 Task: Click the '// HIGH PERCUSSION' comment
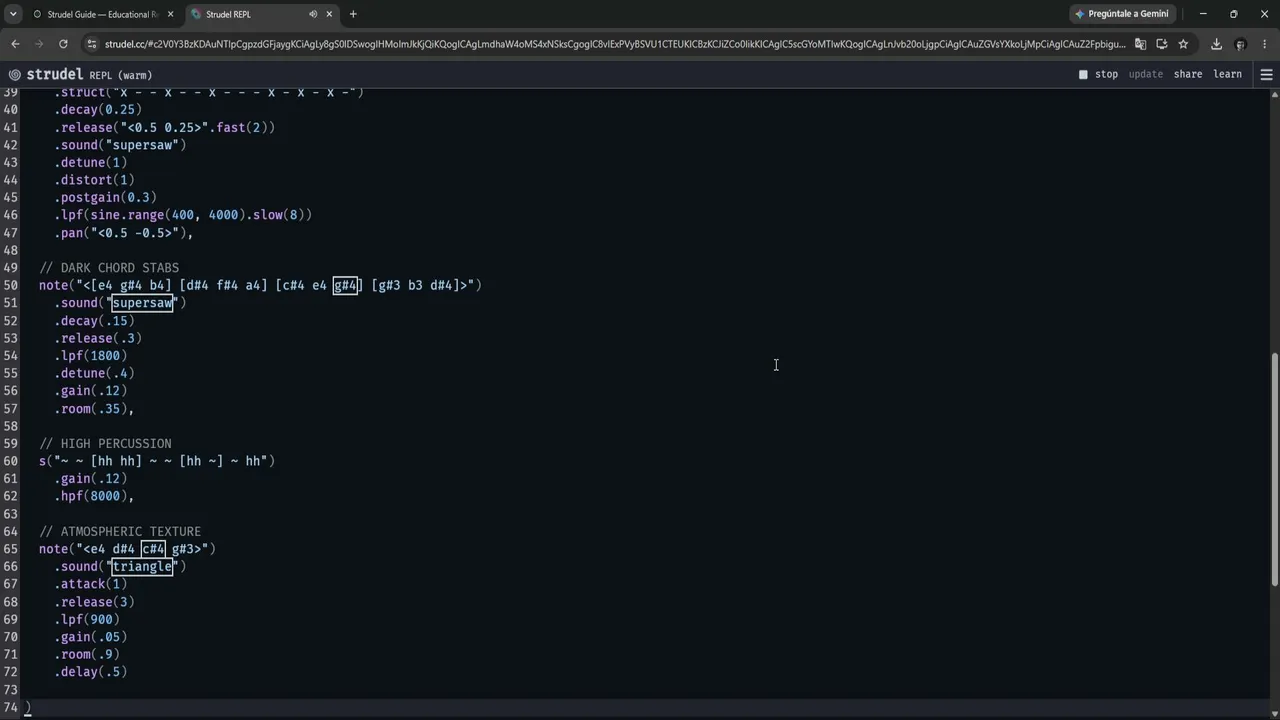point(105,444)
